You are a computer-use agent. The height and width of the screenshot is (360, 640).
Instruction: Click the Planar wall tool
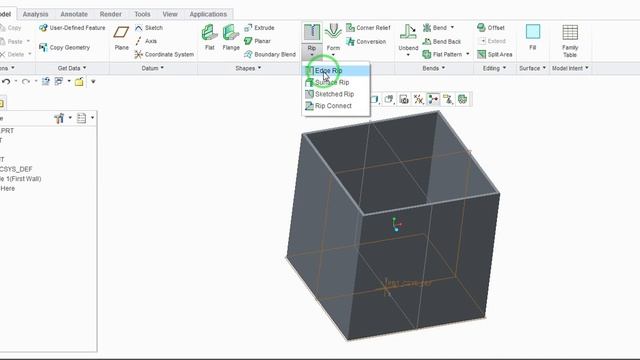[258, 41]
